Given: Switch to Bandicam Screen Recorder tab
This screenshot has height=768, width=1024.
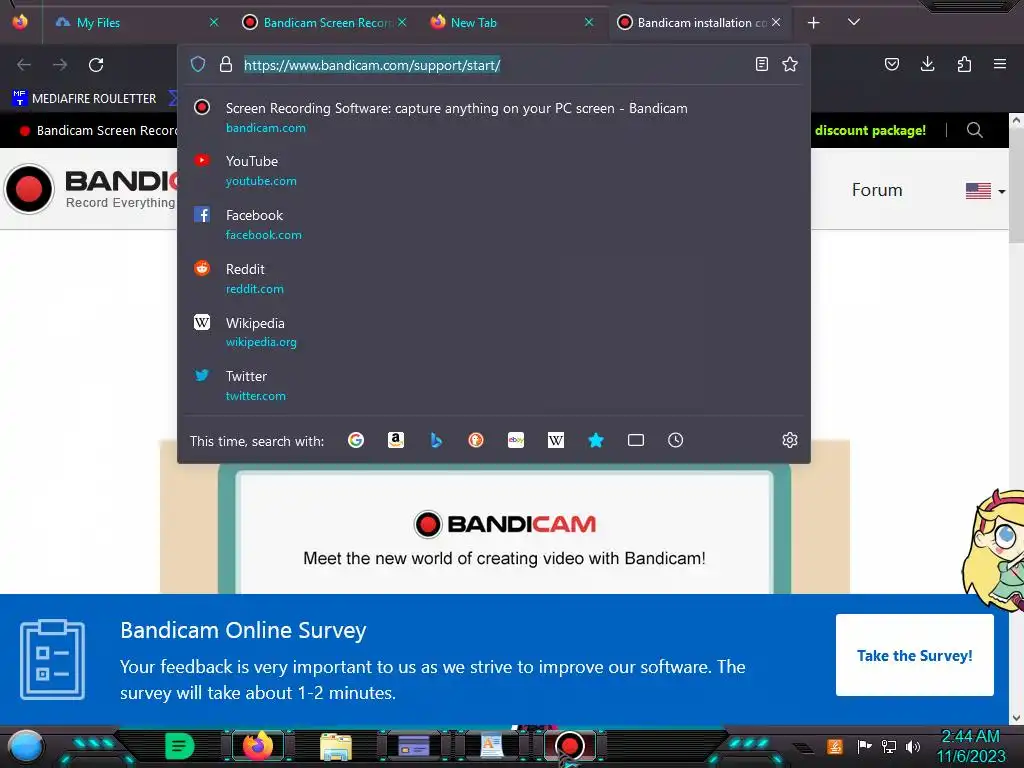Looking at the screenshot, I should pyautogui.click(x=324, y=23).
